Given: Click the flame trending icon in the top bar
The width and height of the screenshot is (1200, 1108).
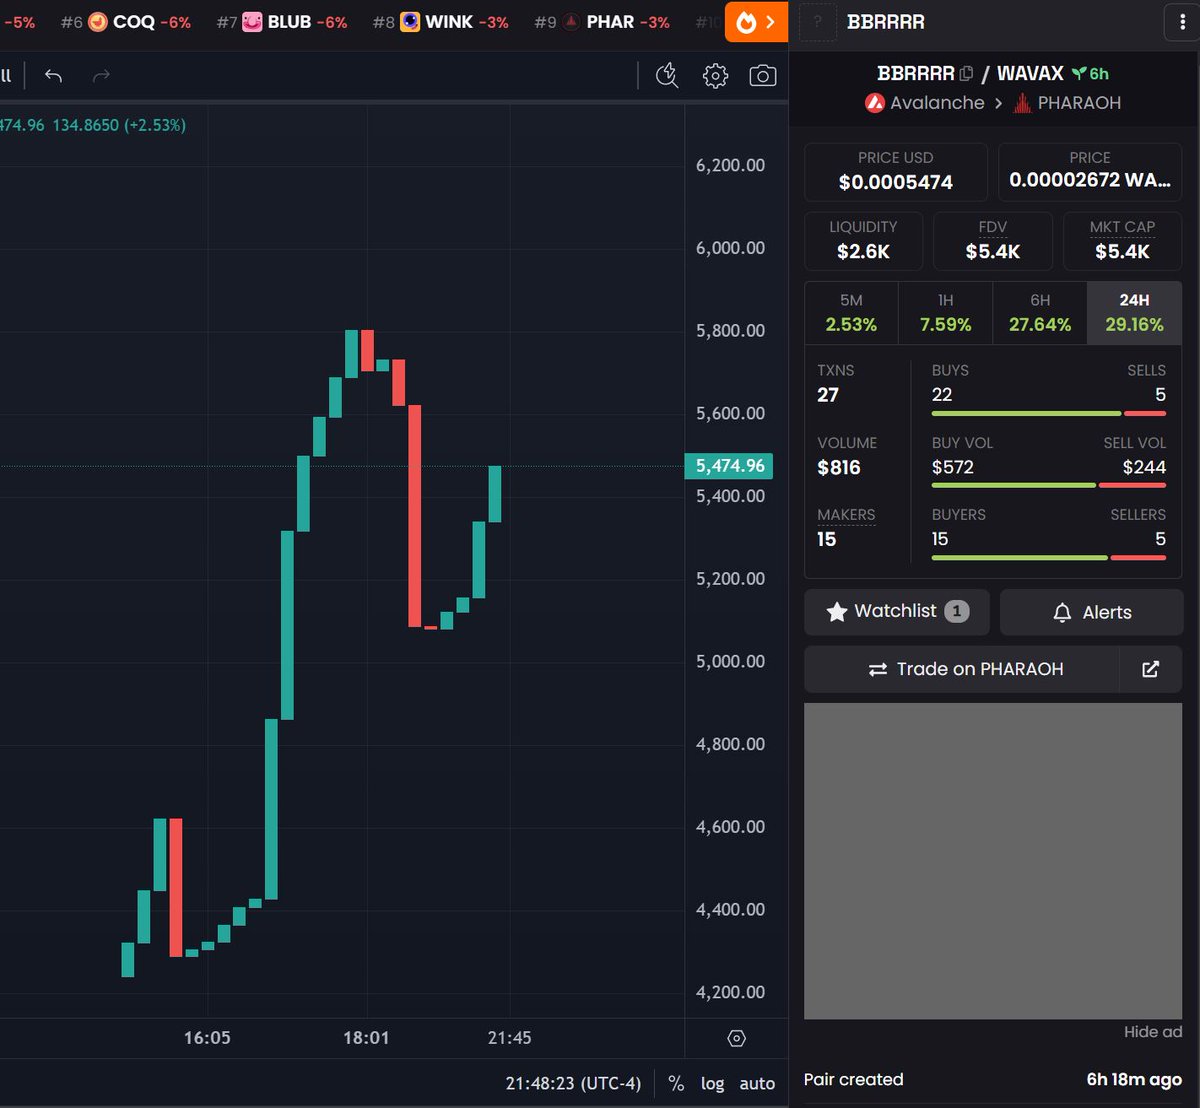Looking at the screenshot, I should tap(744, 21).
